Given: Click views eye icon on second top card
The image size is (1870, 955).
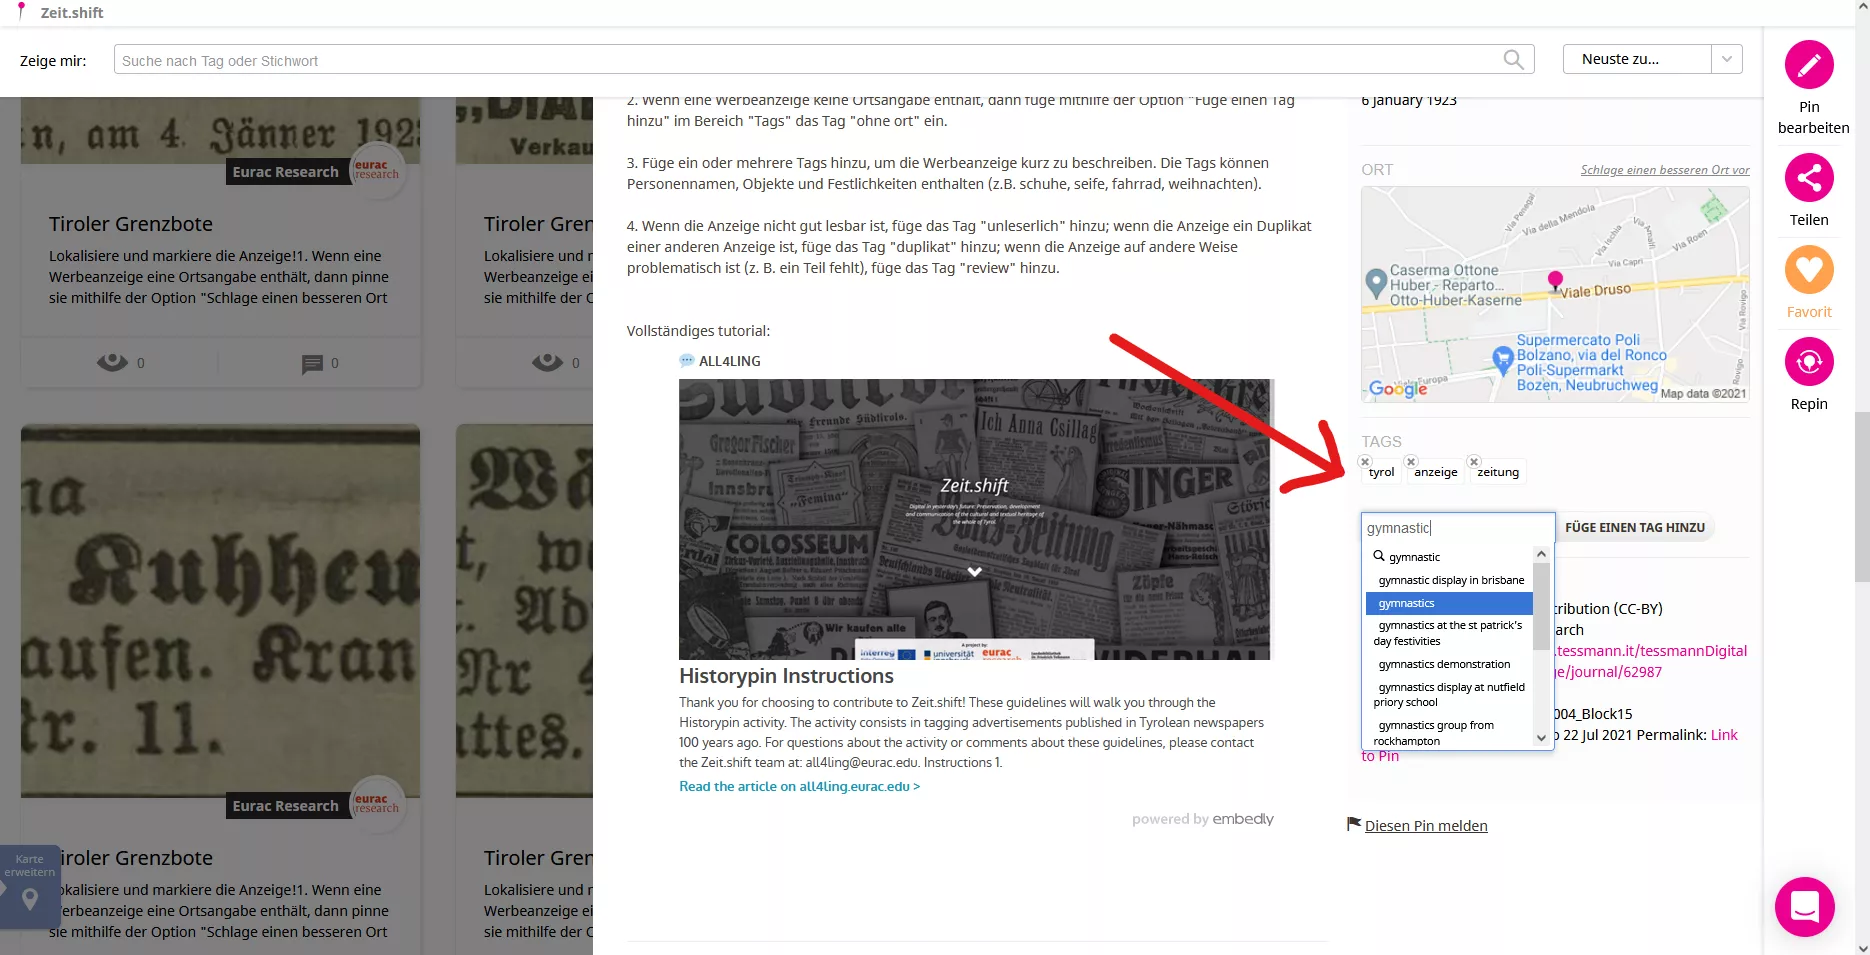Looking at the screenshot, I should click(x=547, y=362).
